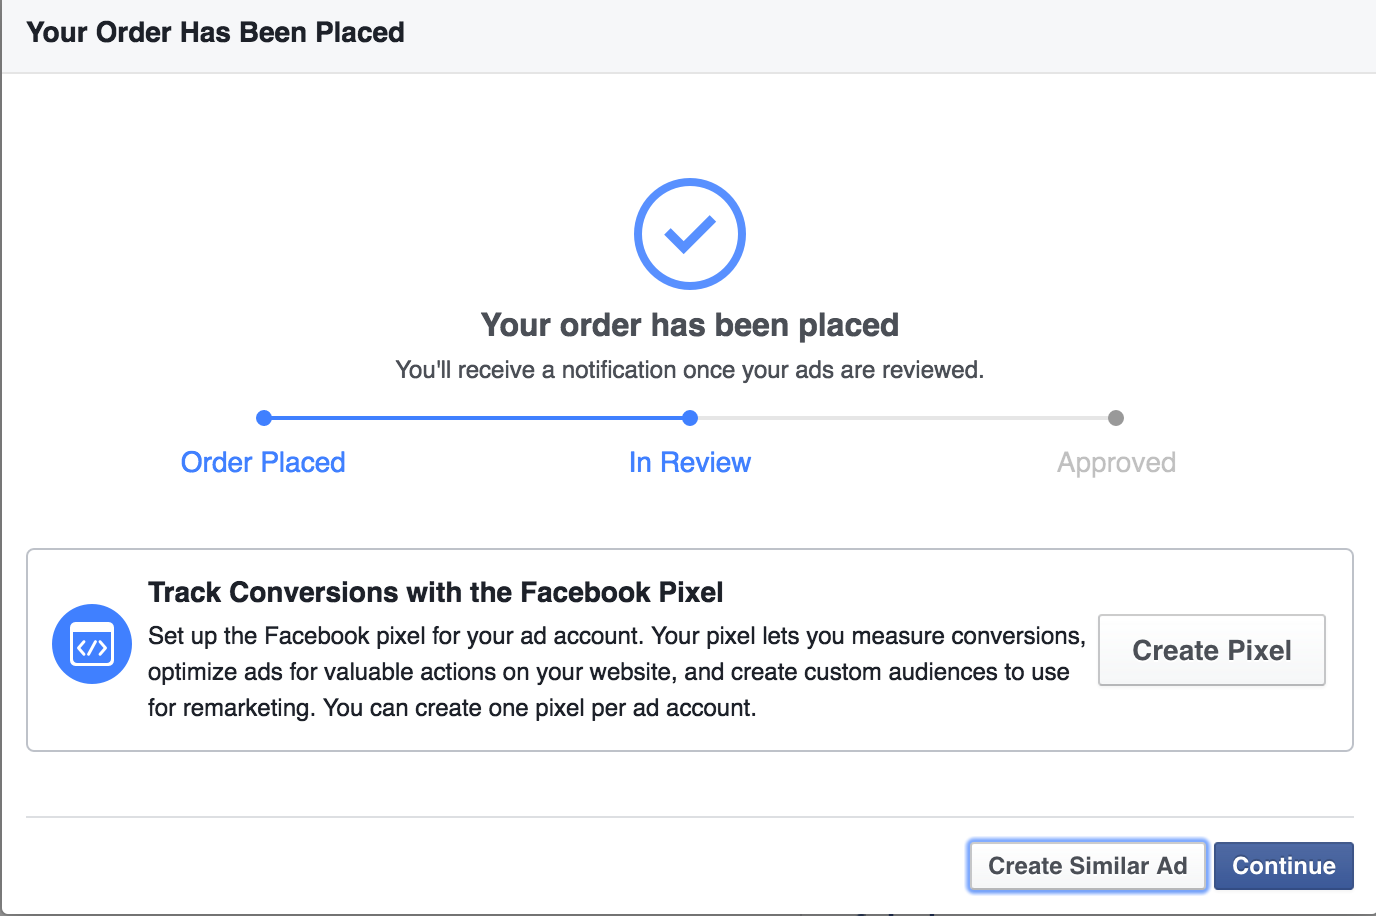Click the Create Similar Ad button
Viewport: 1376px width, 916px height.
[x=1088, y=866]
